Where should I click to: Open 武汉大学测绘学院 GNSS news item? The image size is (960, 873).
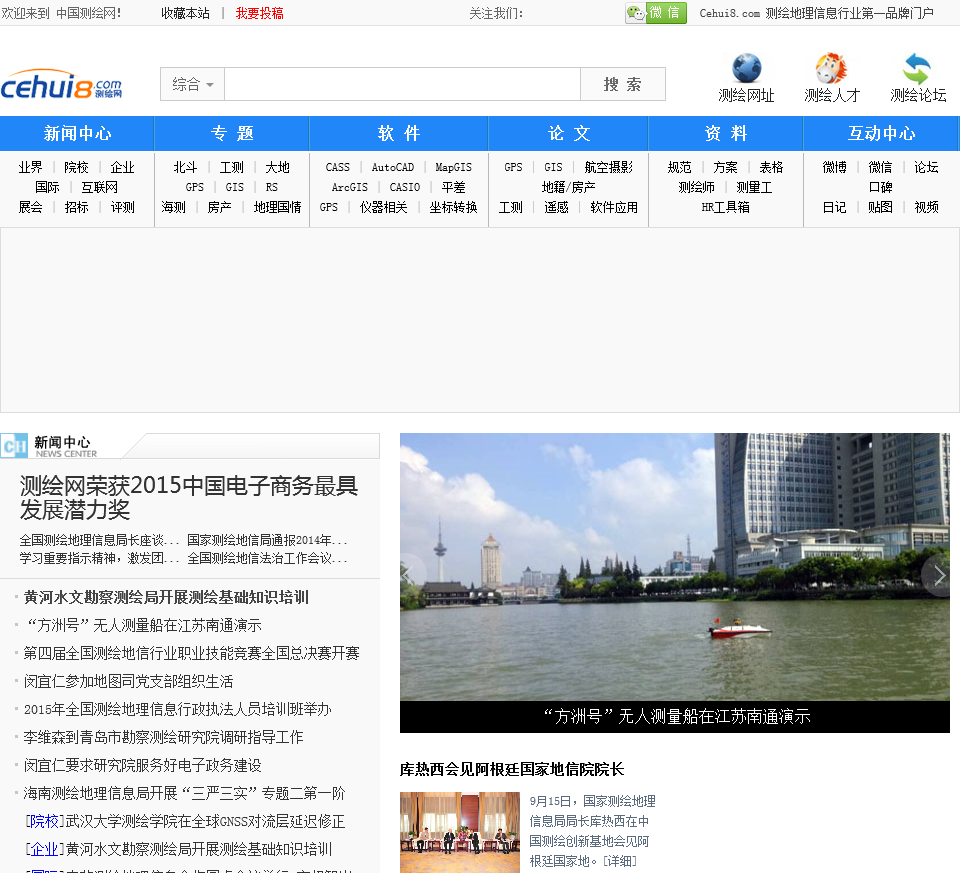tap(205, 821)
